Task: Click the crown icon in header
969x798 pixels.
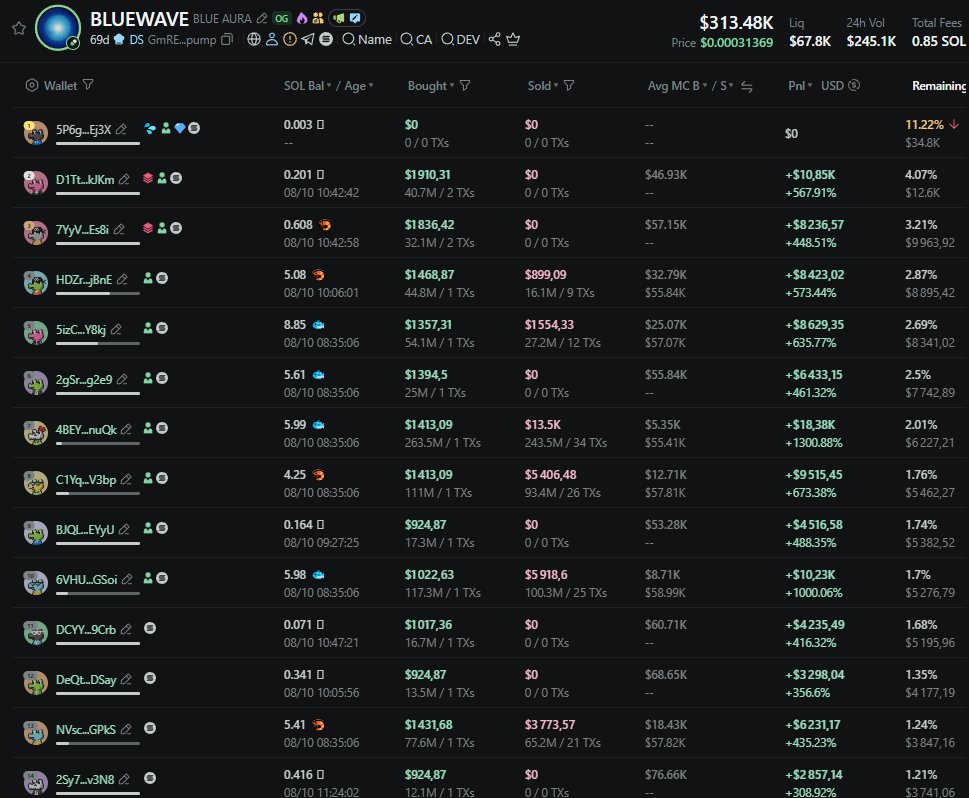Action: point(513,40)
